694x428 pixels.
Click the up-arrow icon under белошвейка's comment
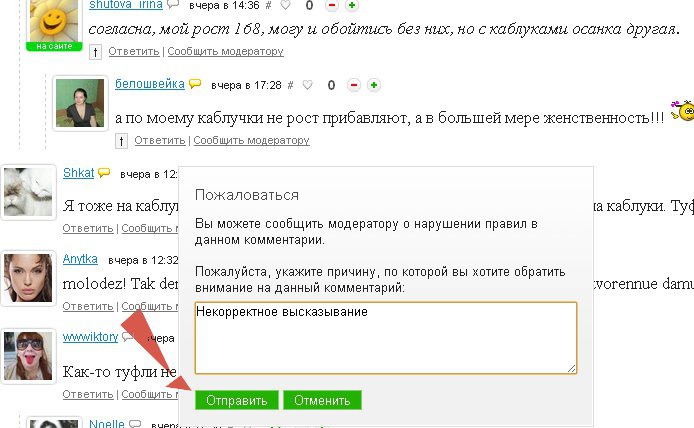click(122, 140)
